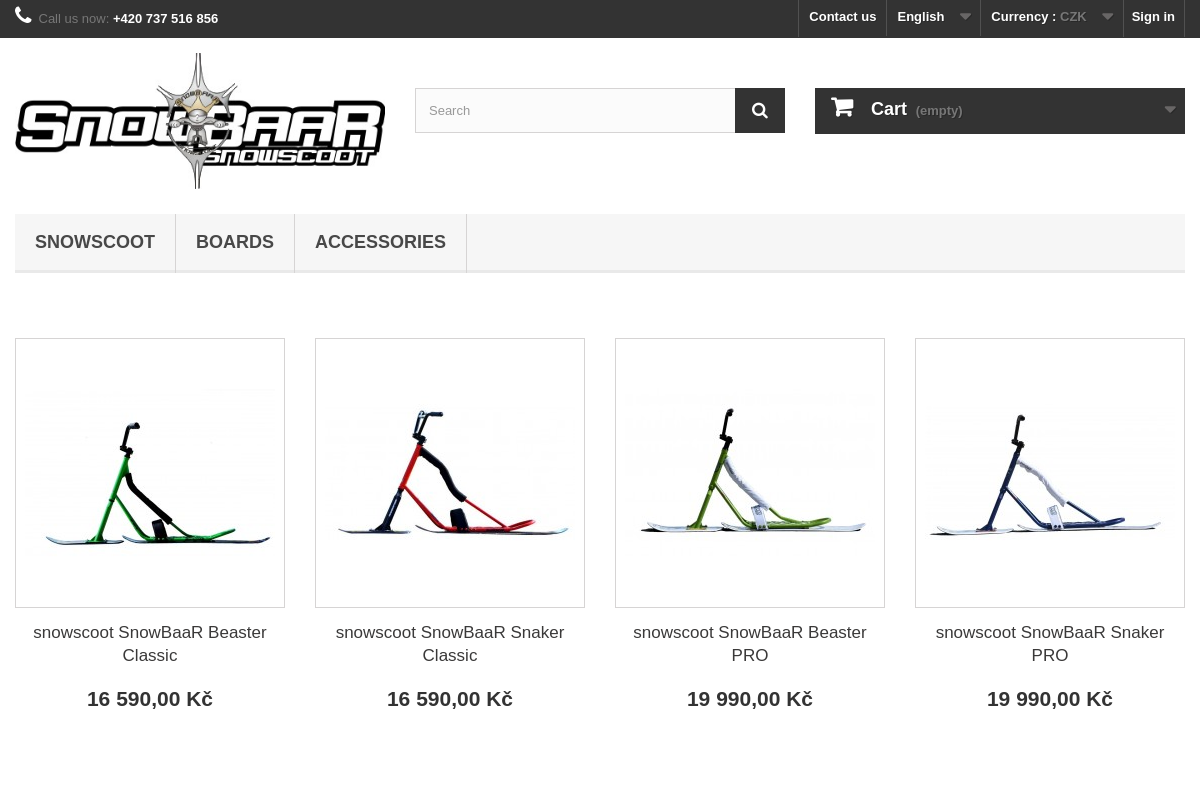Viewport: 1200px width, 800px height.
Task: Click the search magnifier icon
Action: [759, 110]
